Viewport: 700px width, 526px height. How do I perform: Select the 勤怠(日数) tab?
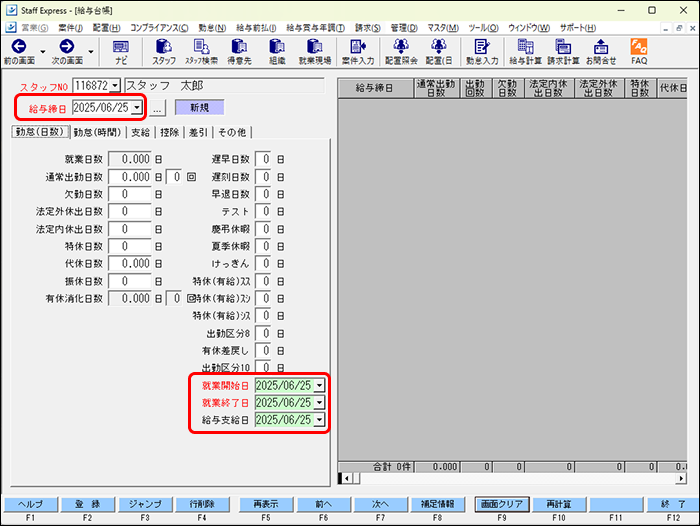[x=40, y=132]
